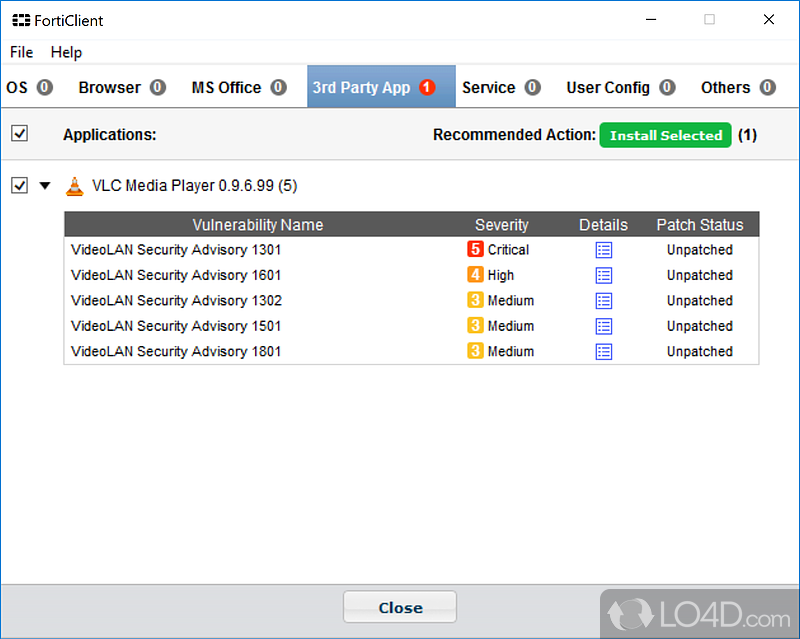Toggle the select-all Applications checkbox
Screen dimensions: 800x639
point(20,134)
